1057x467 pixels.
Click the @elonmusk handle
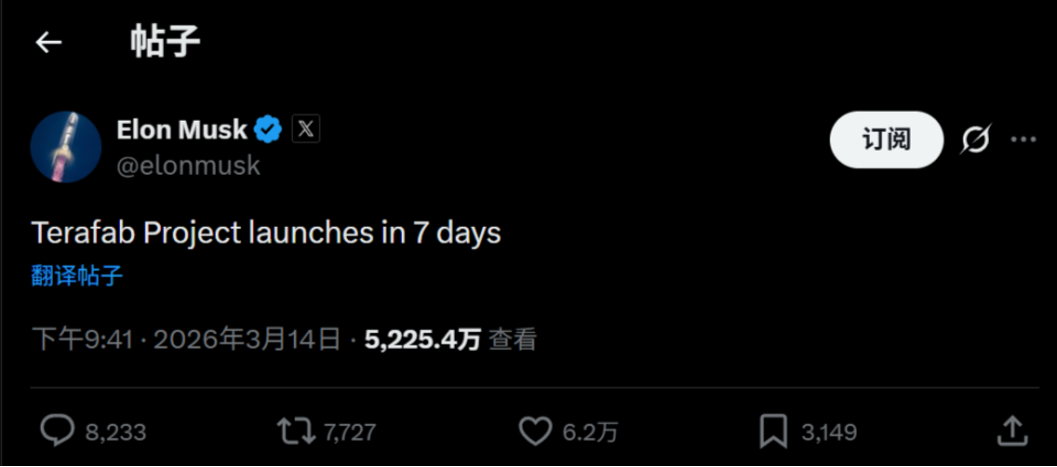point(188,165)
